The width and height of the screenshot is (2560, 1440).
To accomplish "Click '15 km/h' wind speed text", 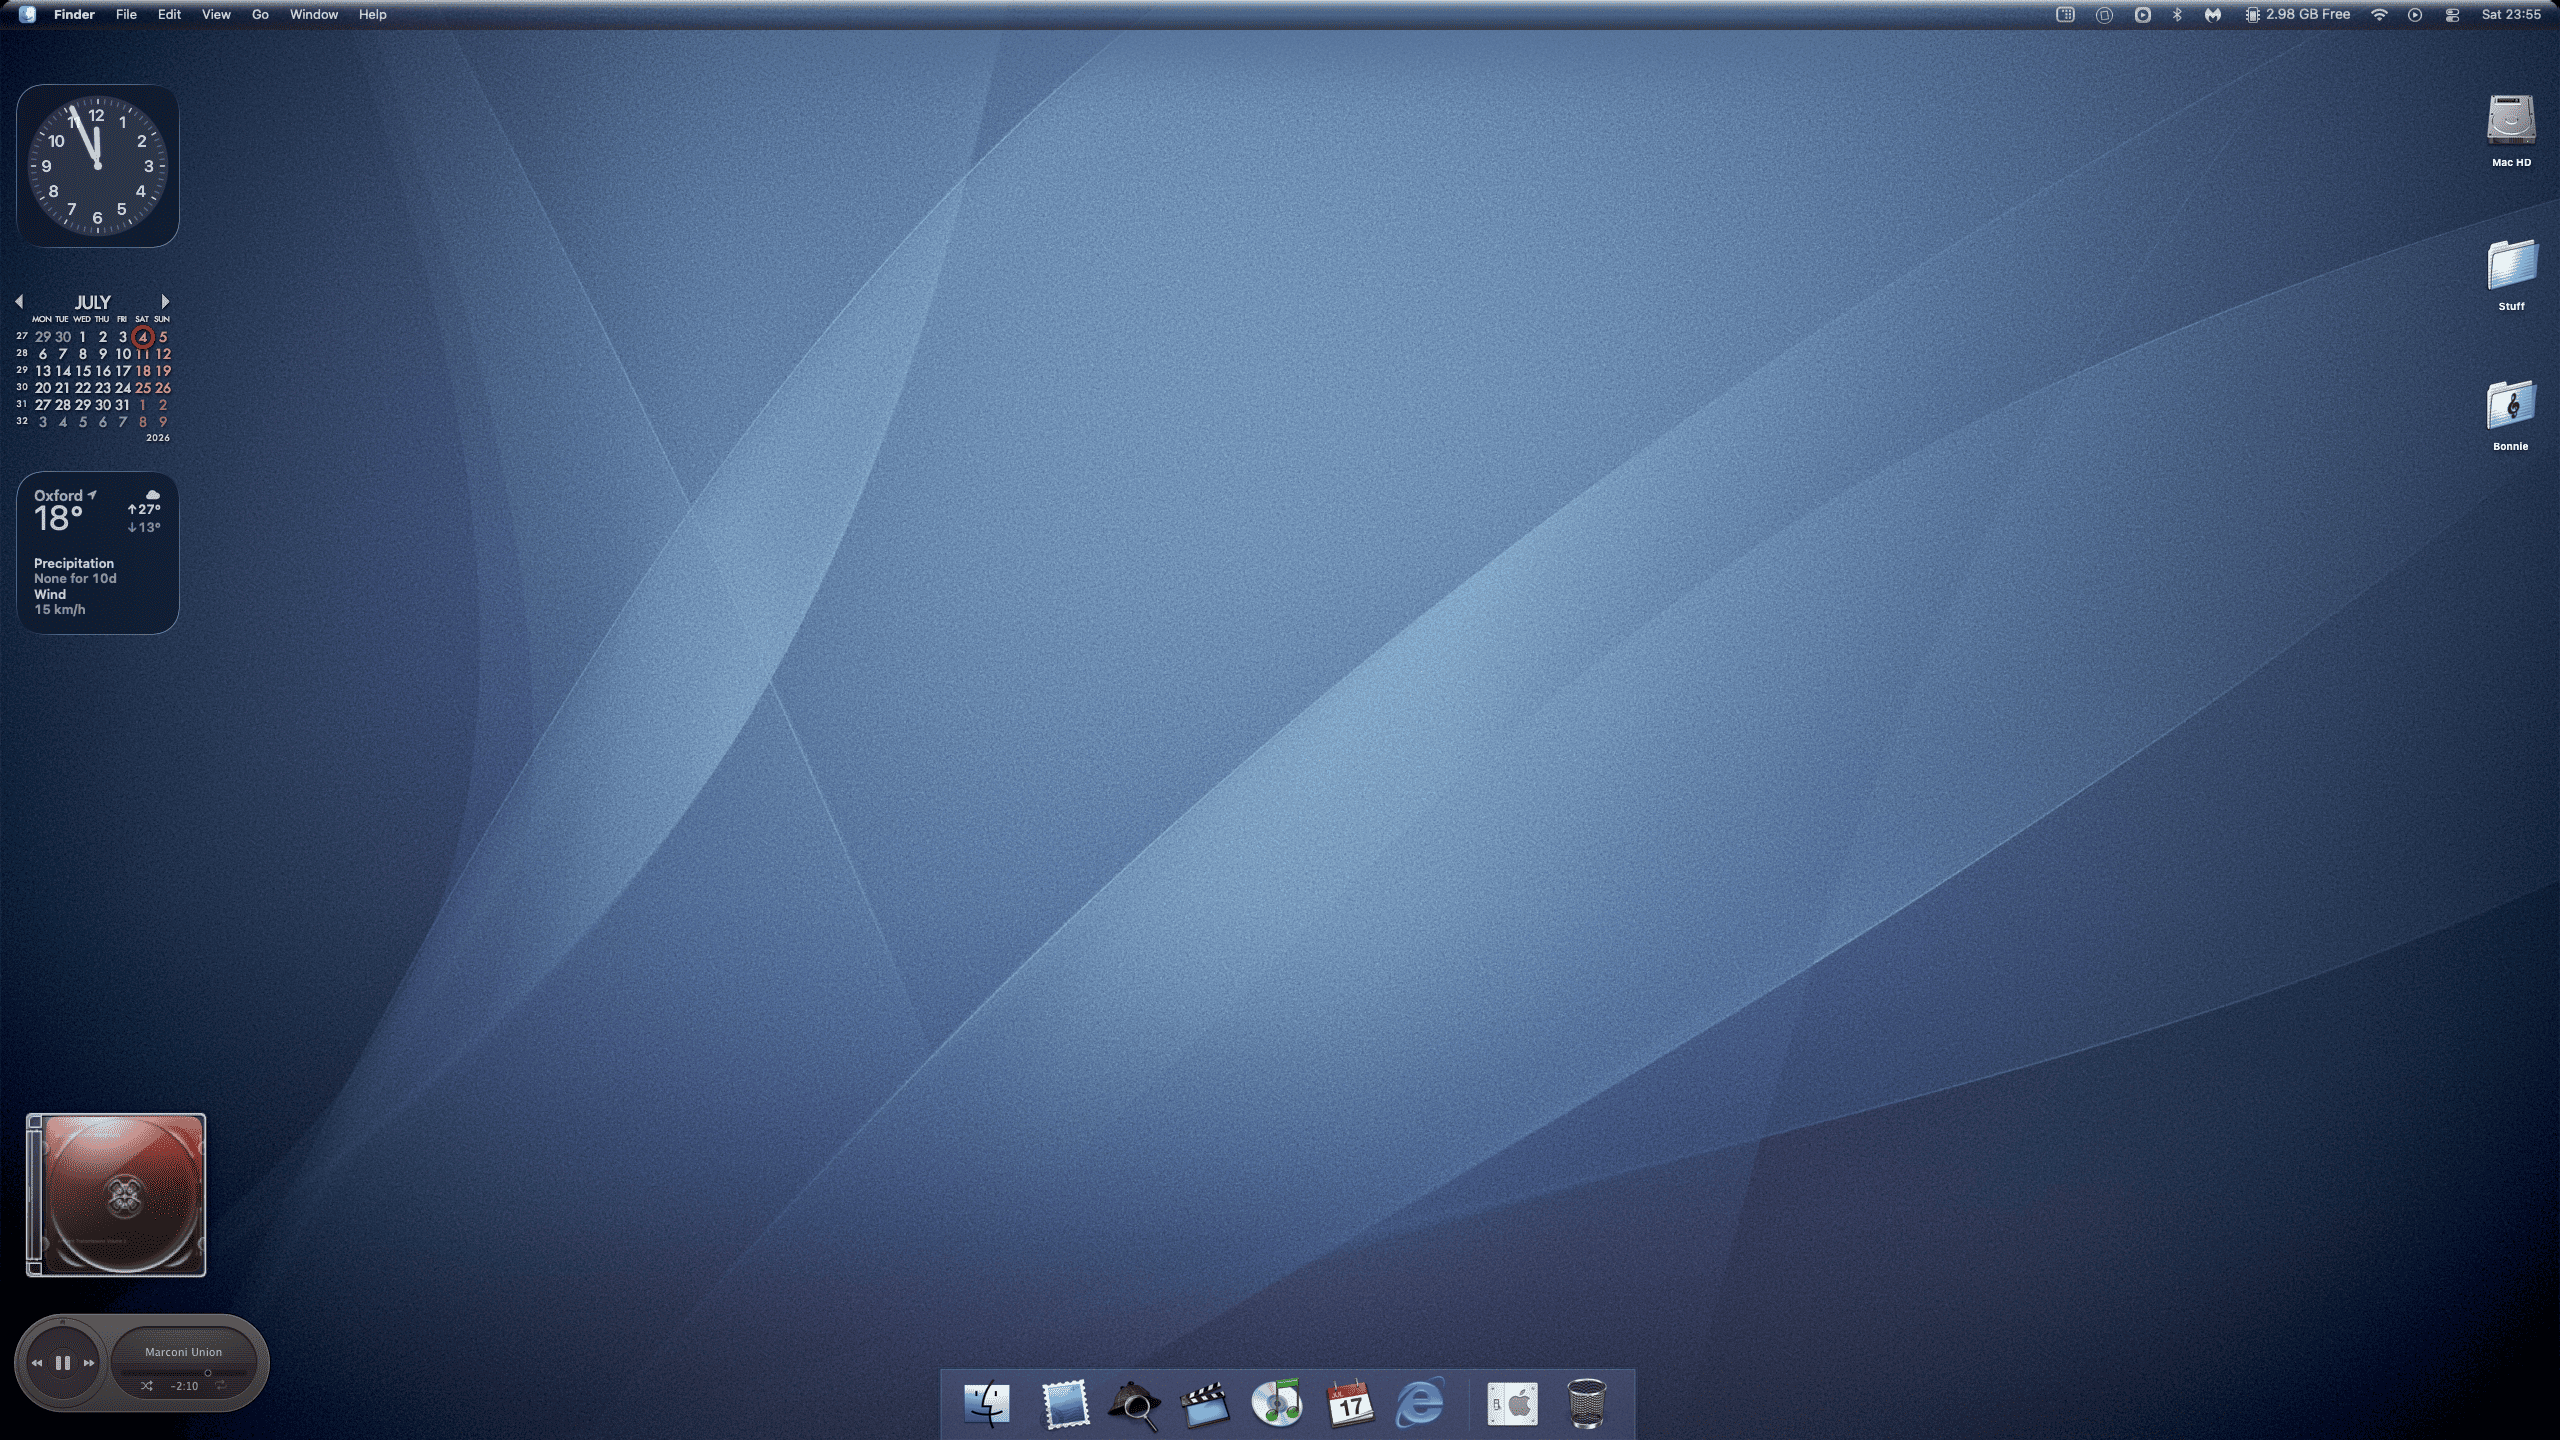I will 60,609.
